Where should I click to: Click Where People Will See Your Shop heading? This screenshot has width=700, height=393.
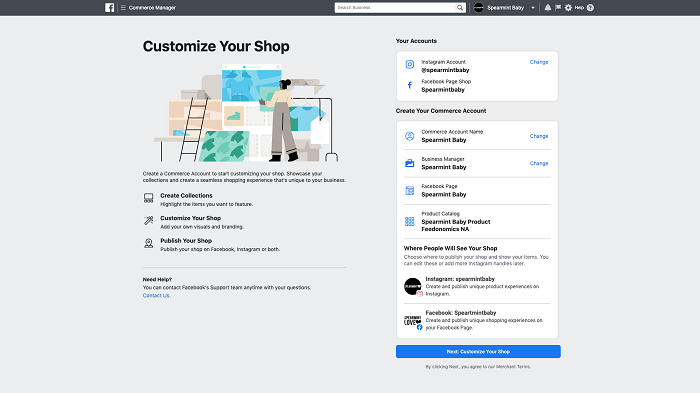pos(450,248)
